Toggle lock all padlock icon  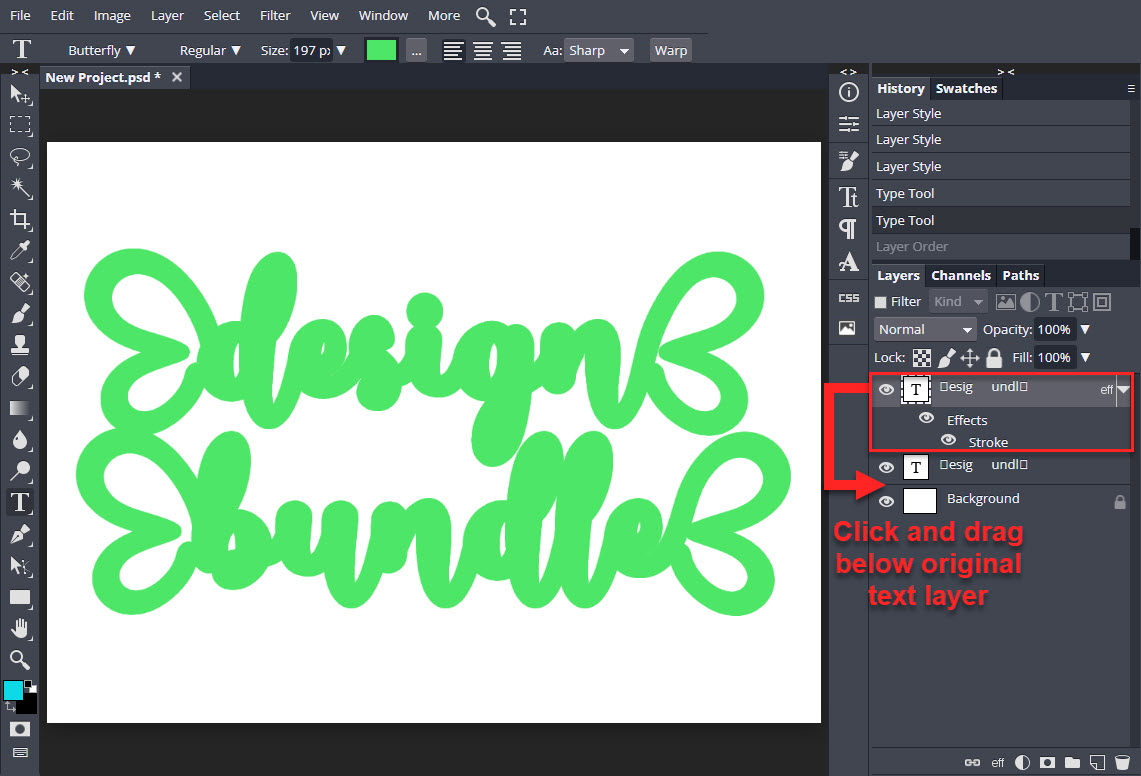coord(994,357)
